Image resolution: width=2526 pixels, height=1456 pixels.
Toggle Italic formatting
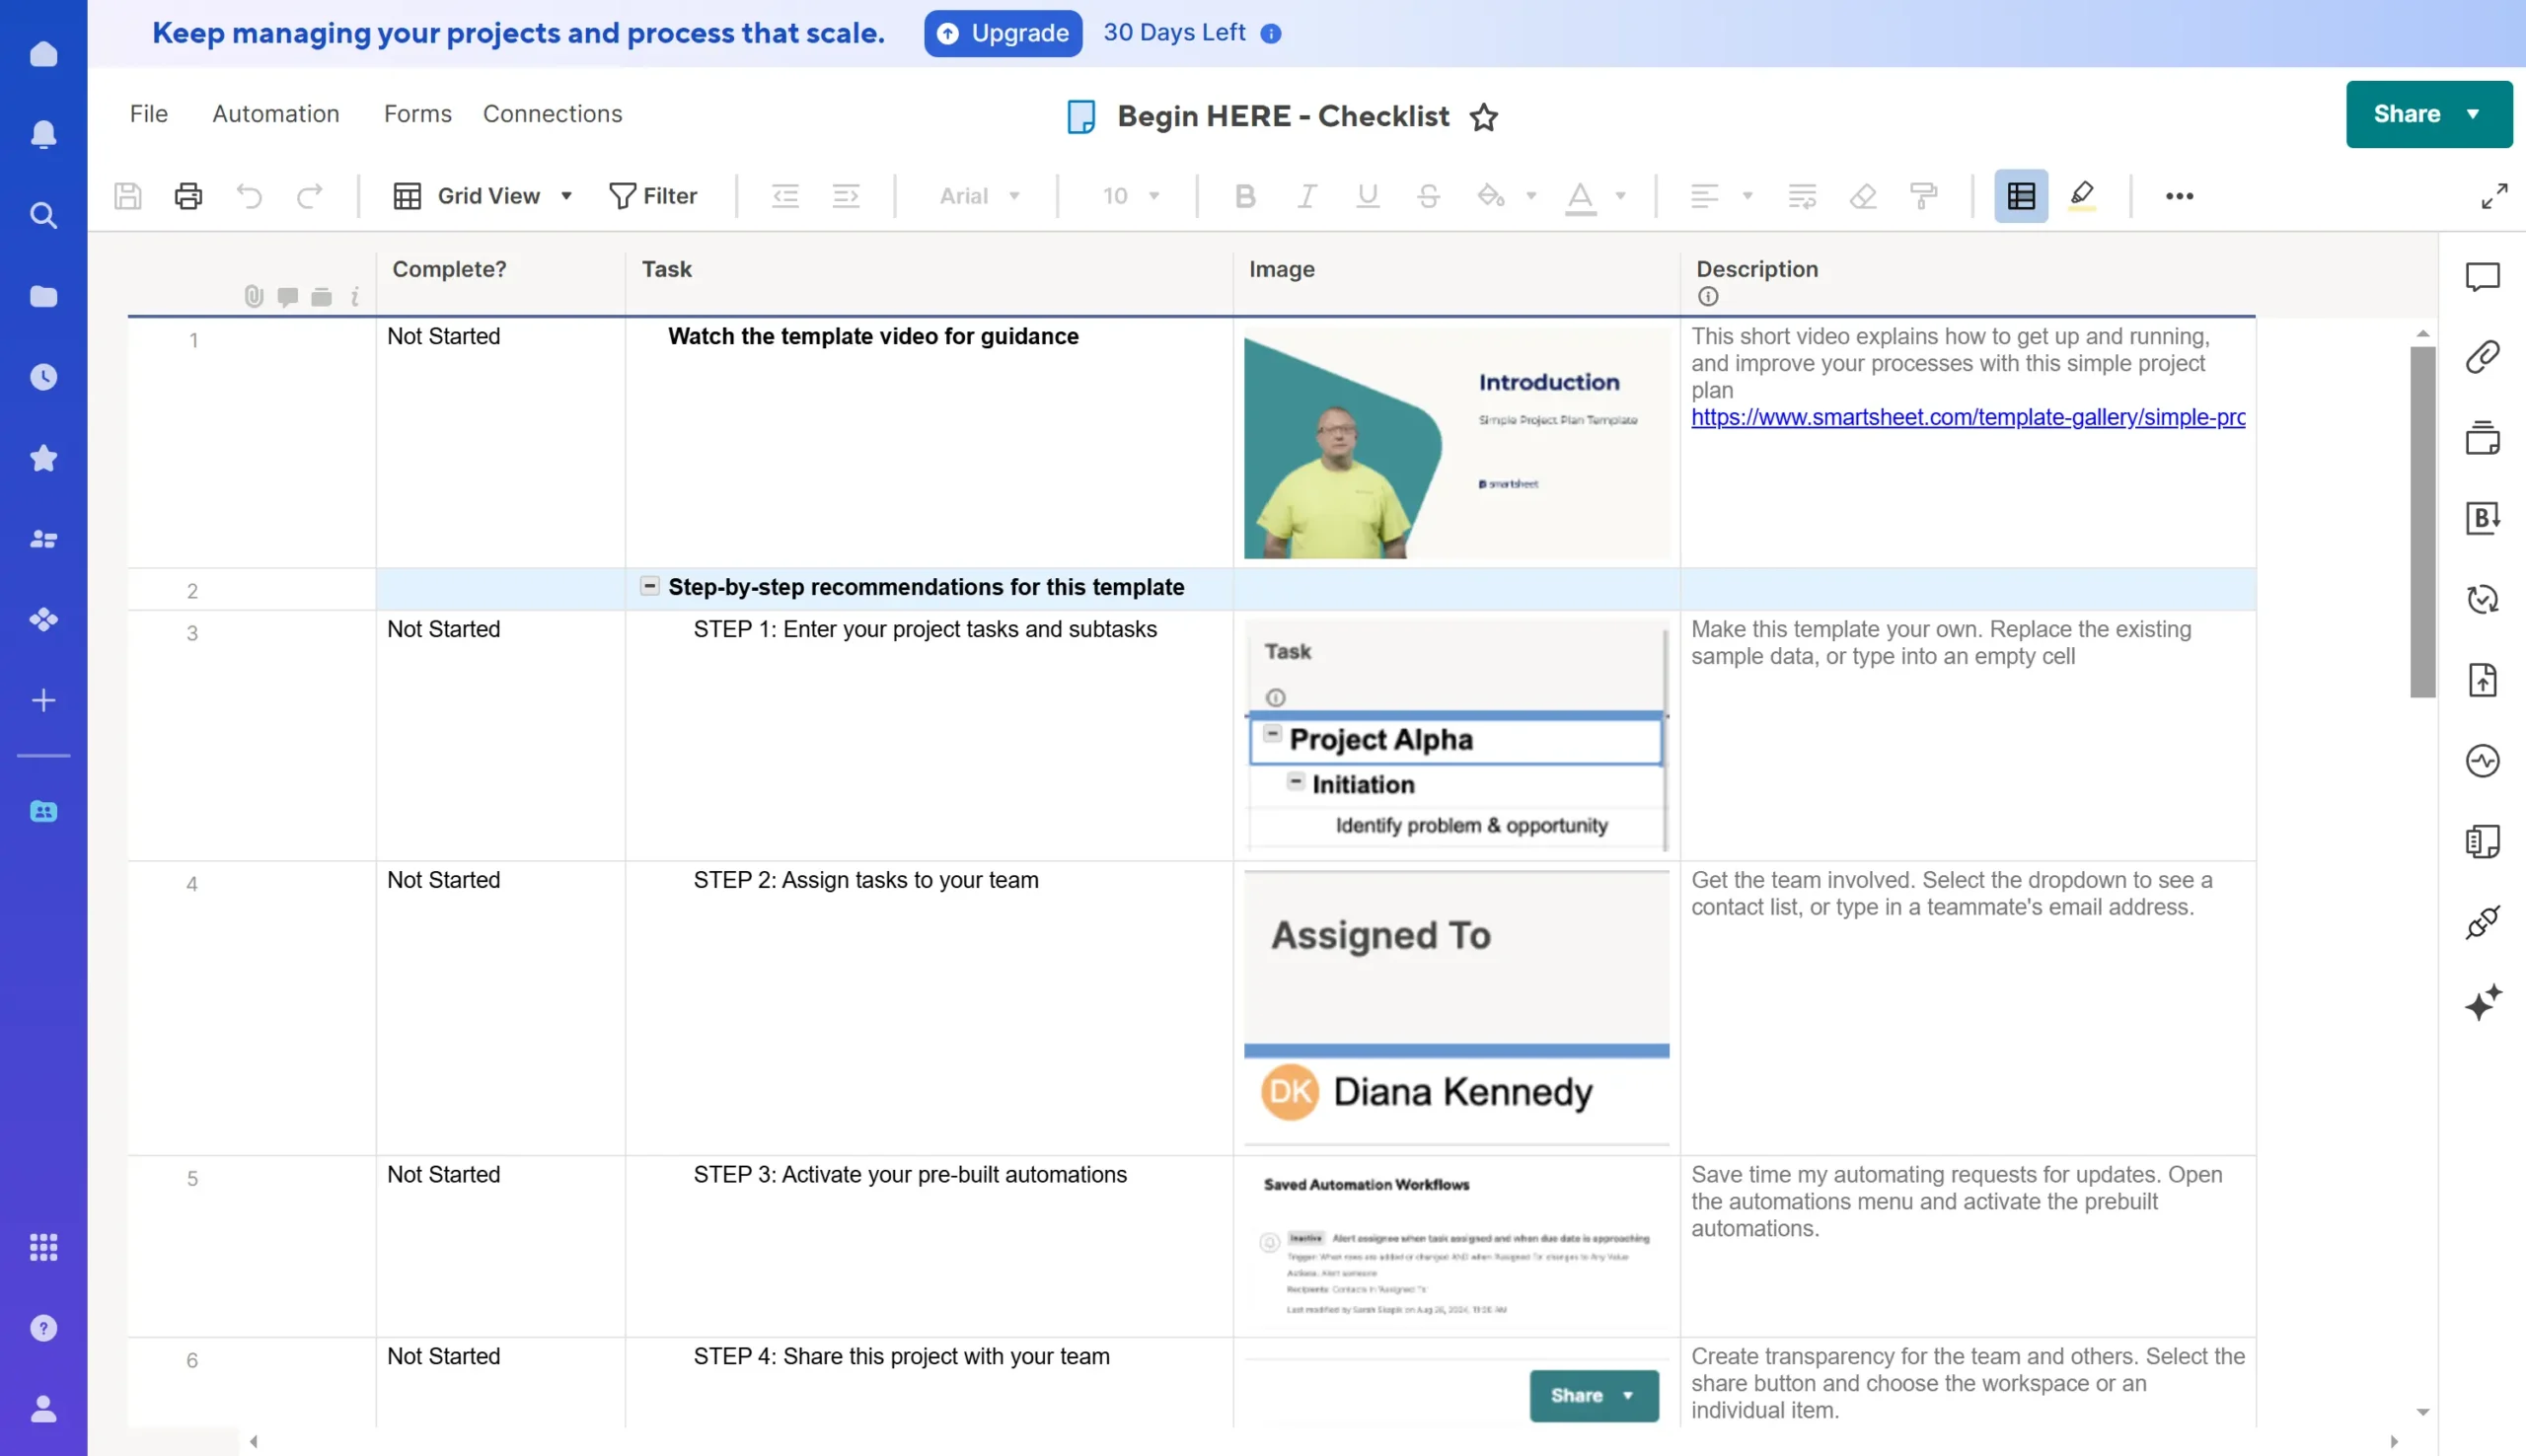(1306, 195)
